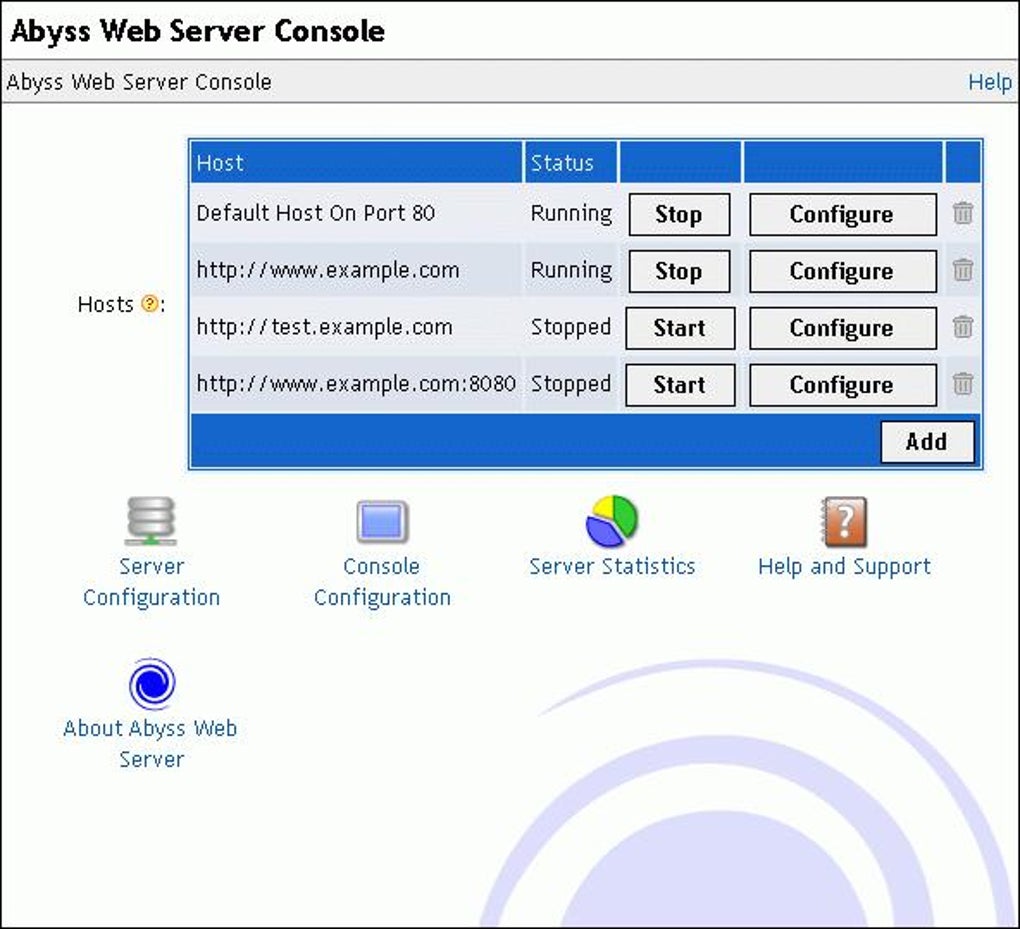The image size is (1020, 929).
Task: Remove the test.example.com host via trash icon
Action: [963, 327]
